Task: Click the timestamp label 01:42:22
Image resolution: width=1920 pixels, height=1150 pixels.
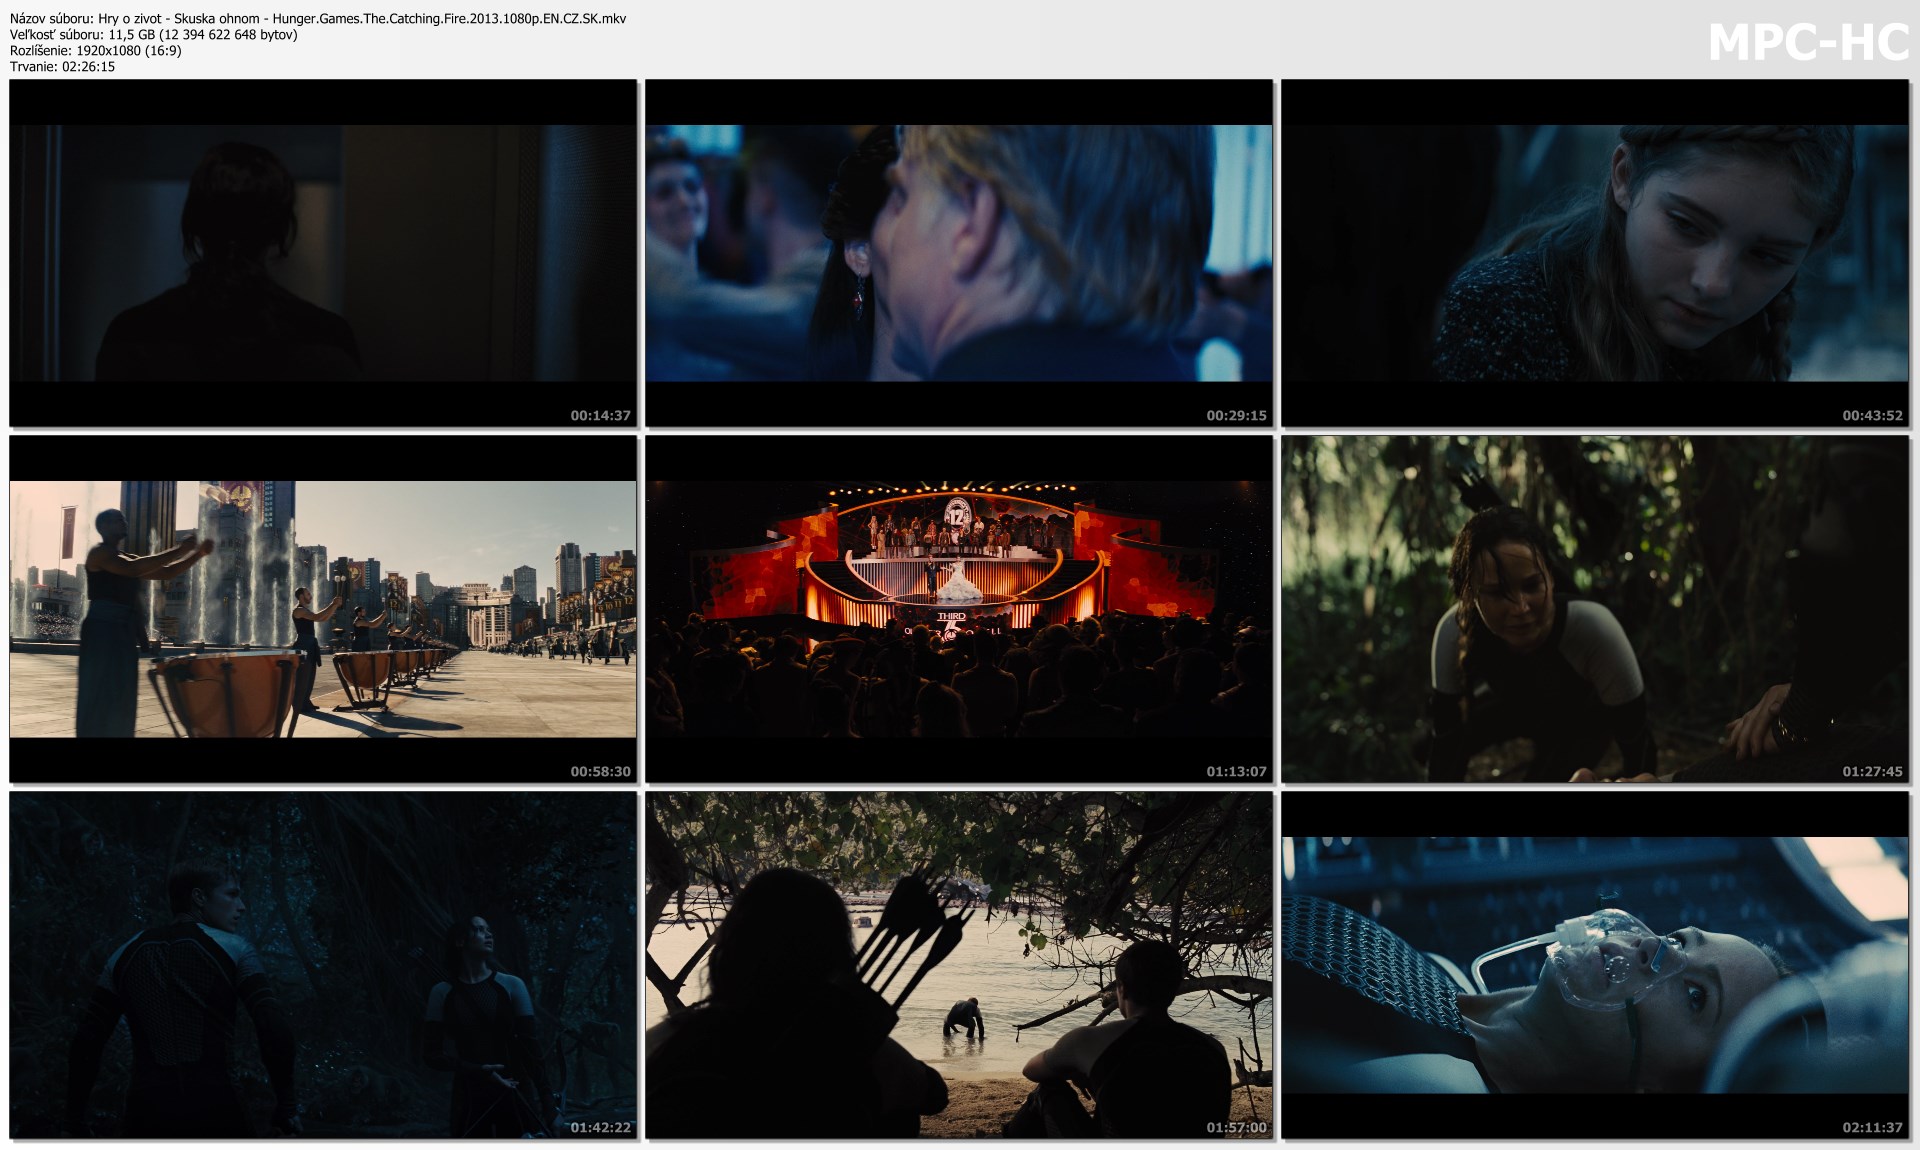Action: coord(600,1127)
